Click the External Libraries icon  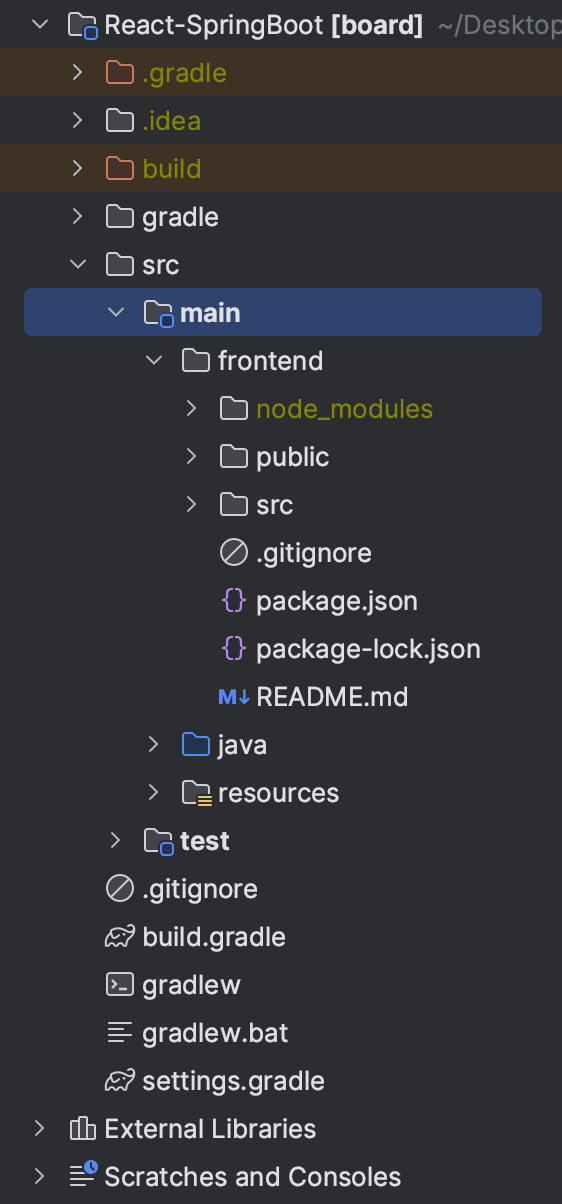point(82,1129)
